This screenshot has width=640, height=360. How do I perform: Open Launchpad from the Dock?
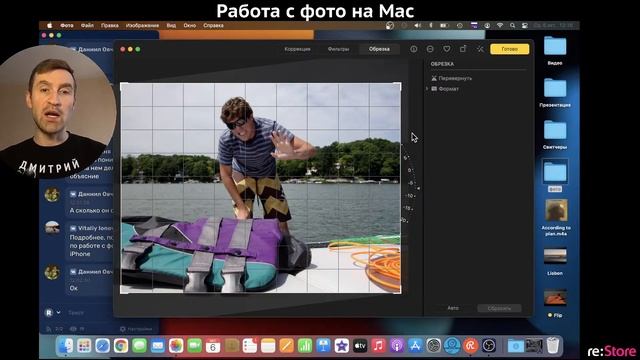point(84,346)
